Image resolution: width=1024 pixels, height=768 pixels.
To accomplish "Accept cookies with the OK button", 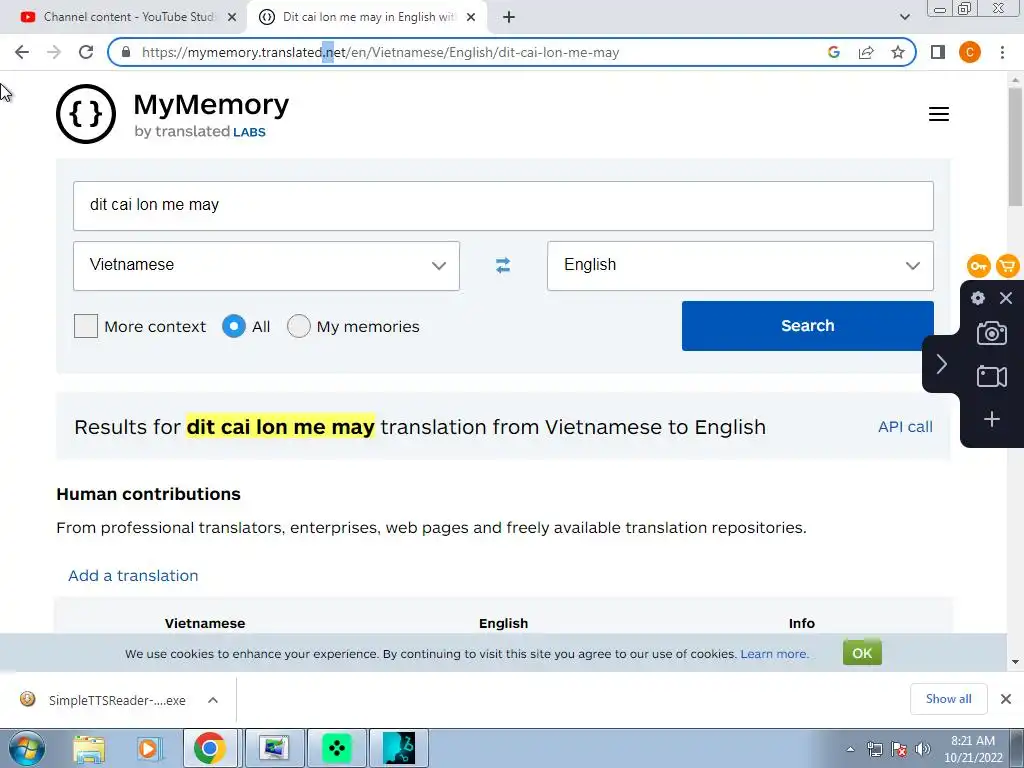I will click(x=862, y=653).
